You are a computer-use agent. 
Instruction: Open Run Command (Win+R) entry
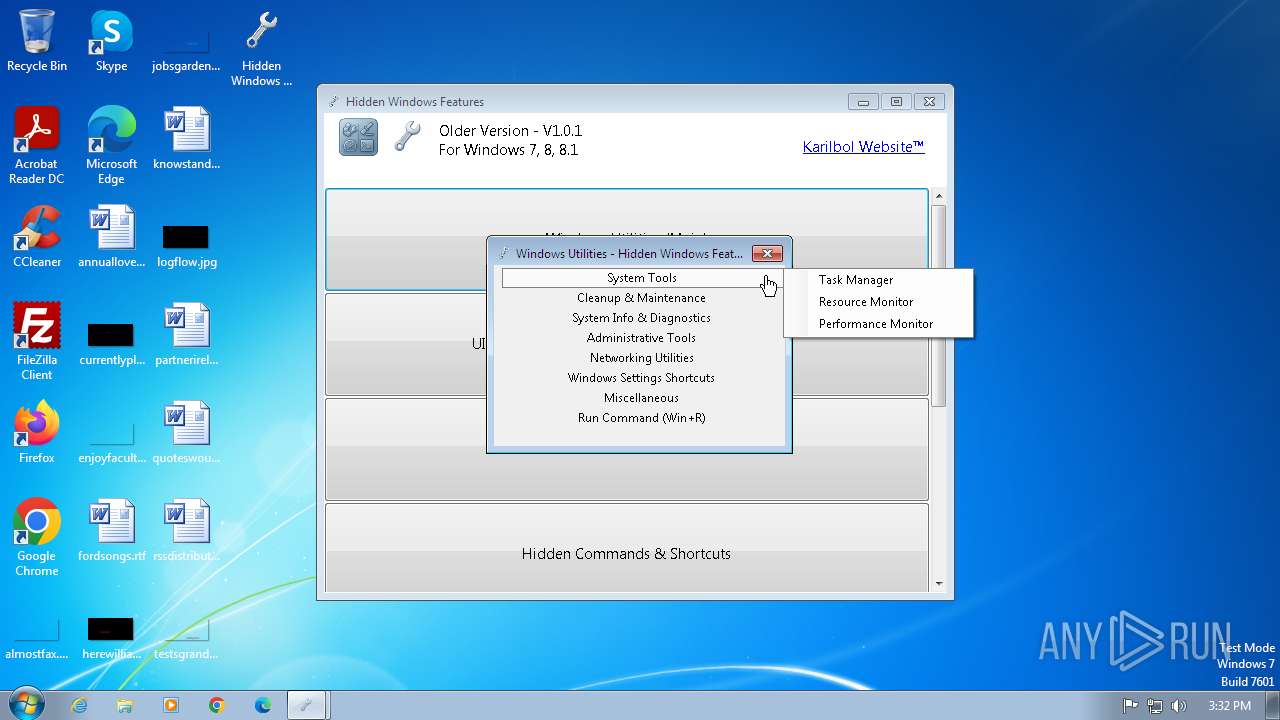tap(641, 418)
